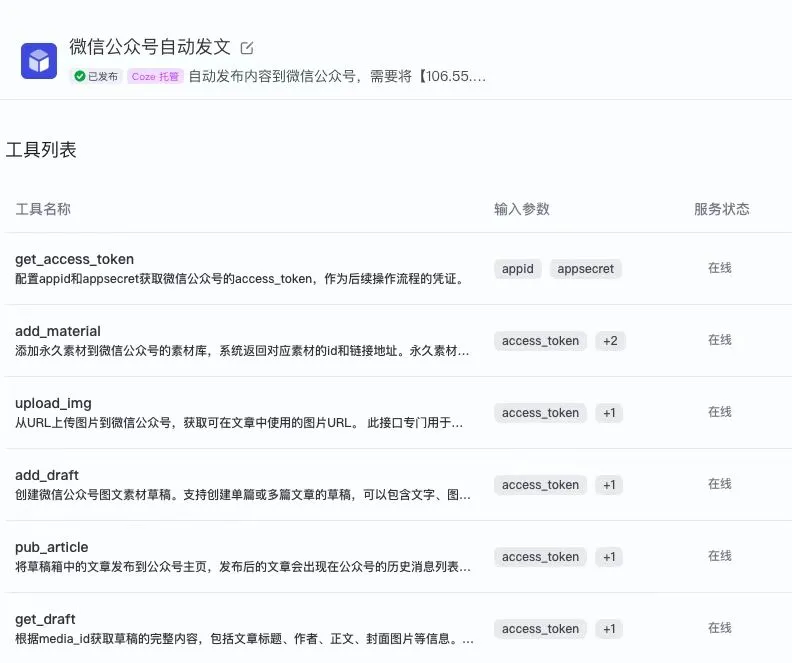This screenshot has width=792, height=663.
Task: Open the get_access_token tool
Action: 75,259
